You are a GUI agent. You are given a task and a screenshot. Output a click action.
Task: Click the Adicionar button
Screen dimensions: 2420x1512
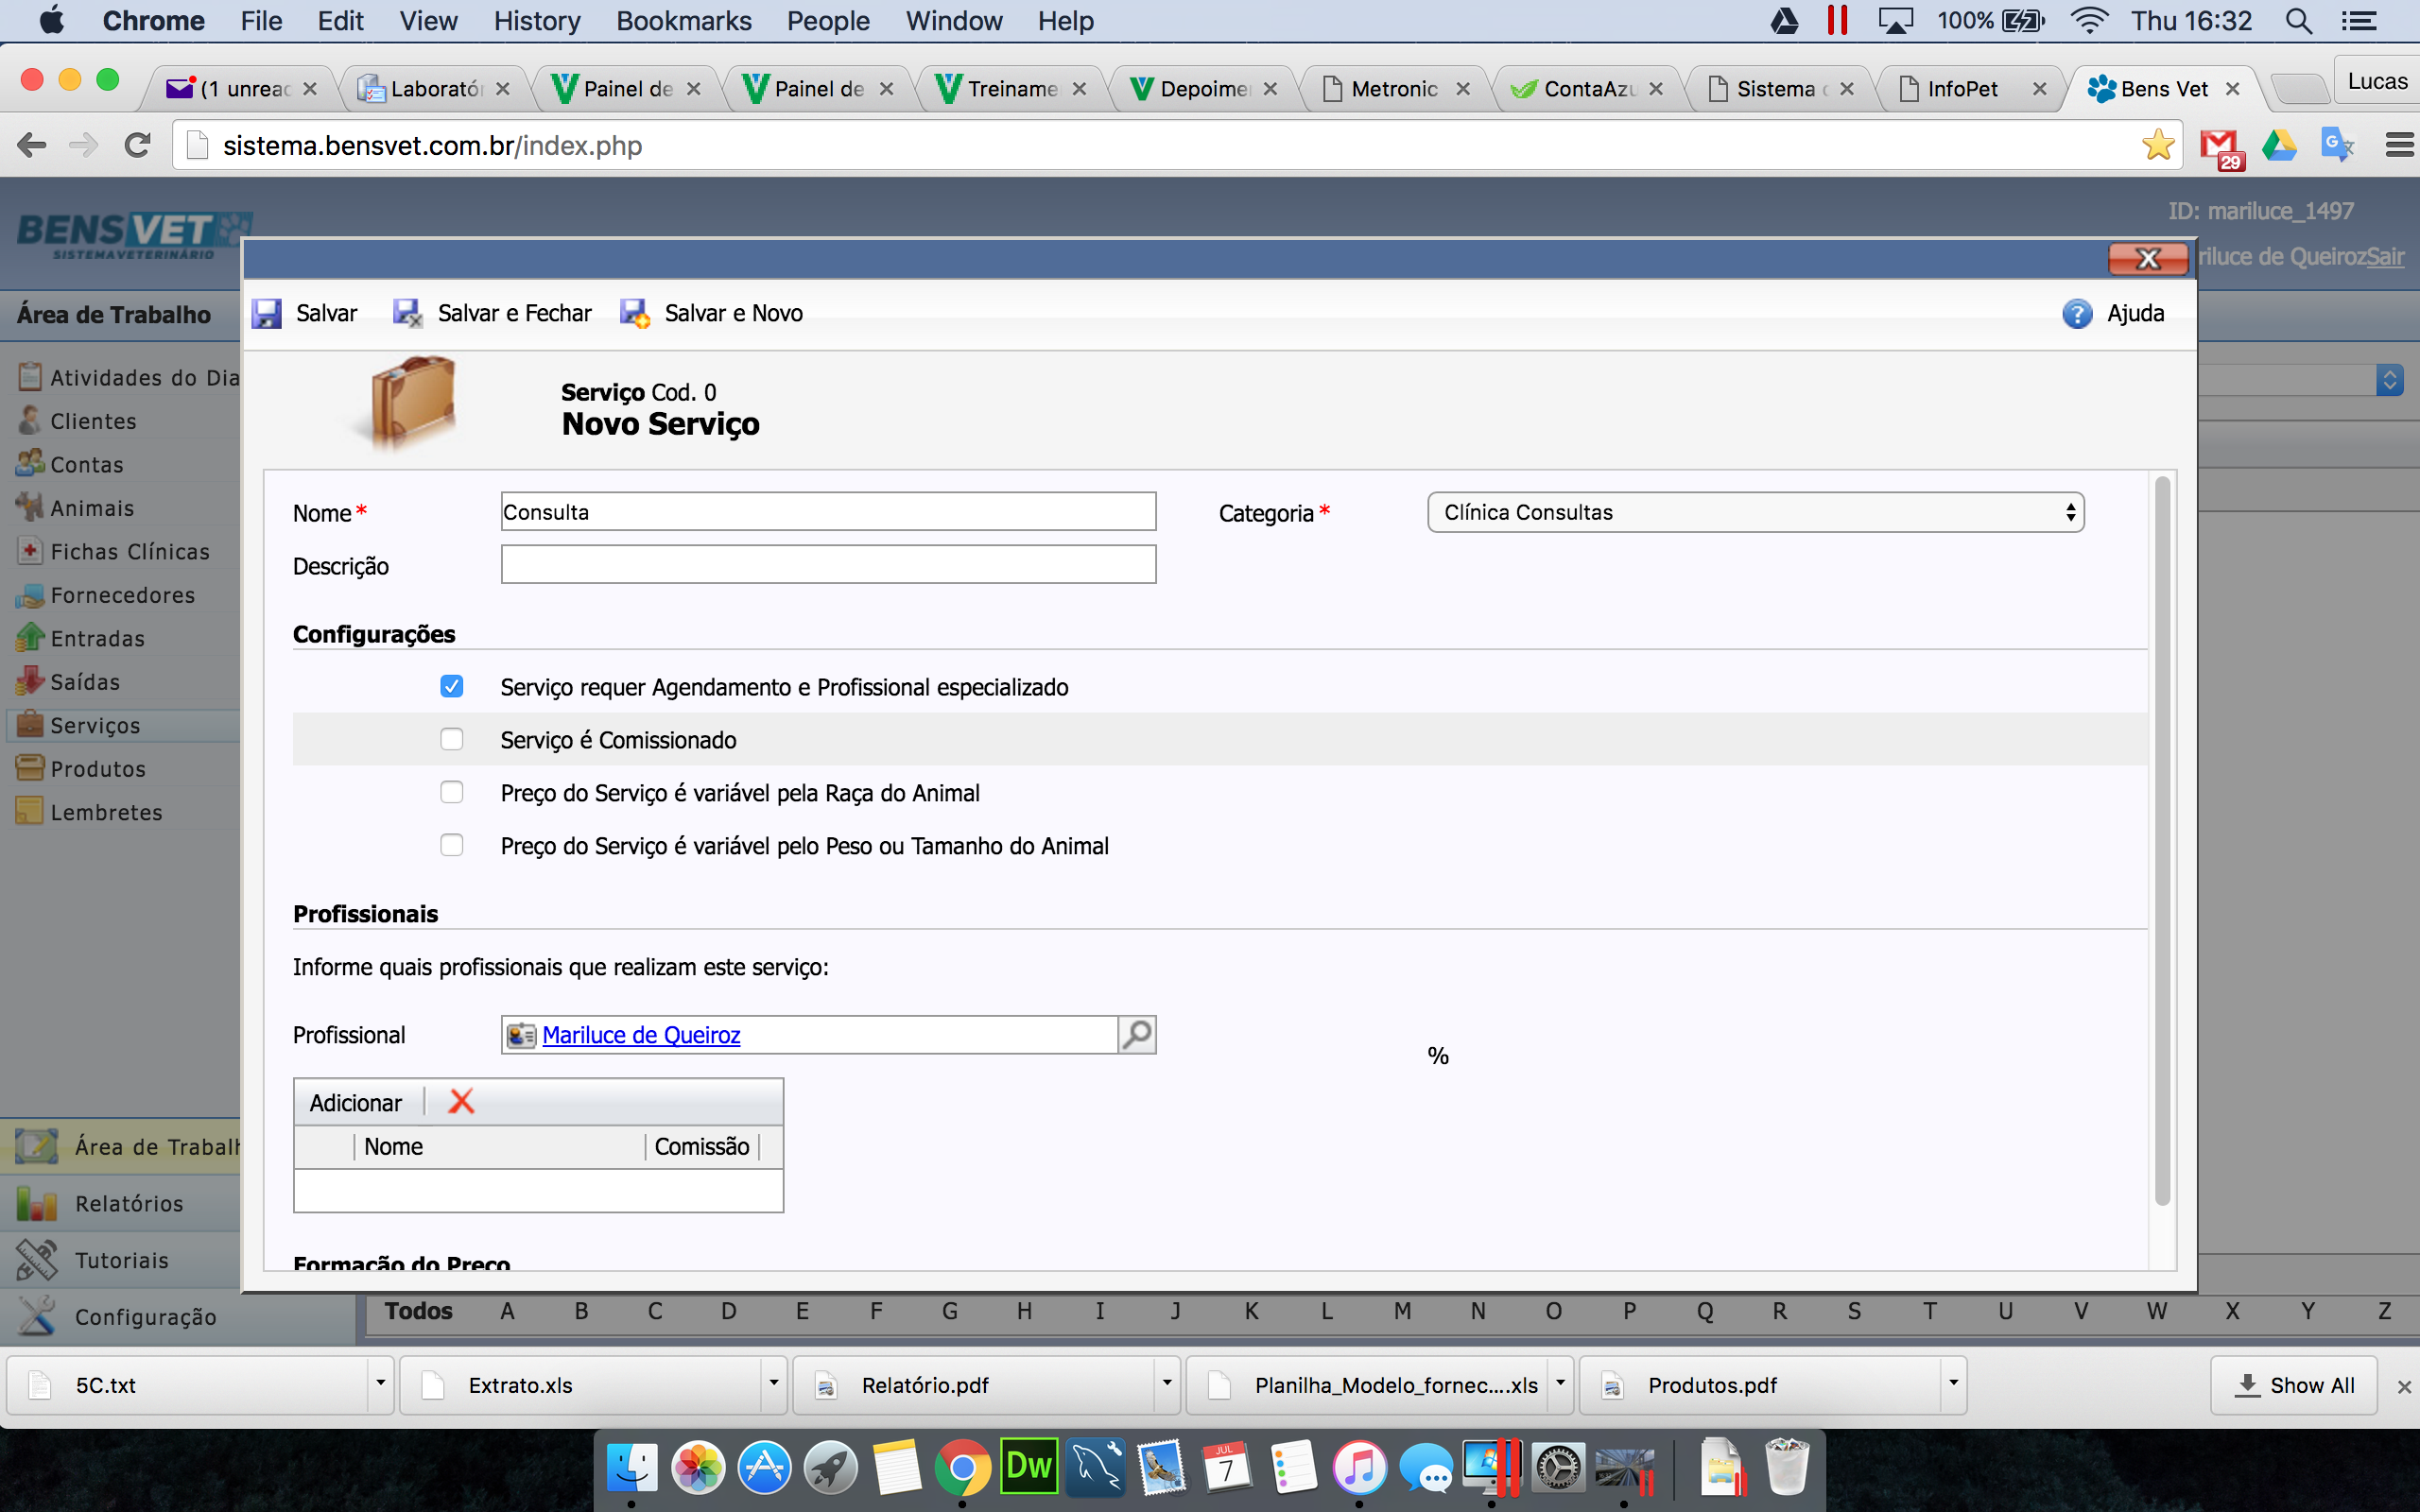pyautogui.click(x=355, y=1102)
